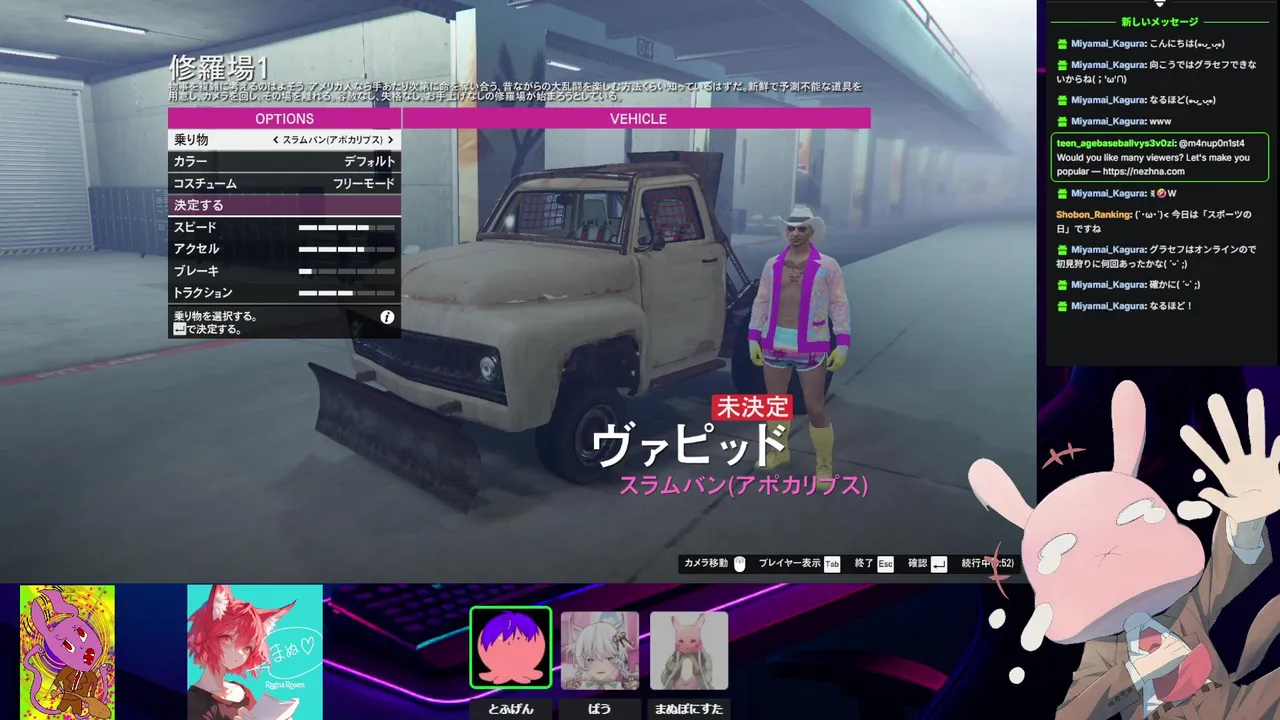The width and height of the screenshot is (1280, 720).
Task: Click the left arrow beside スラムバン(アポカリプス)
Action: 275,140
